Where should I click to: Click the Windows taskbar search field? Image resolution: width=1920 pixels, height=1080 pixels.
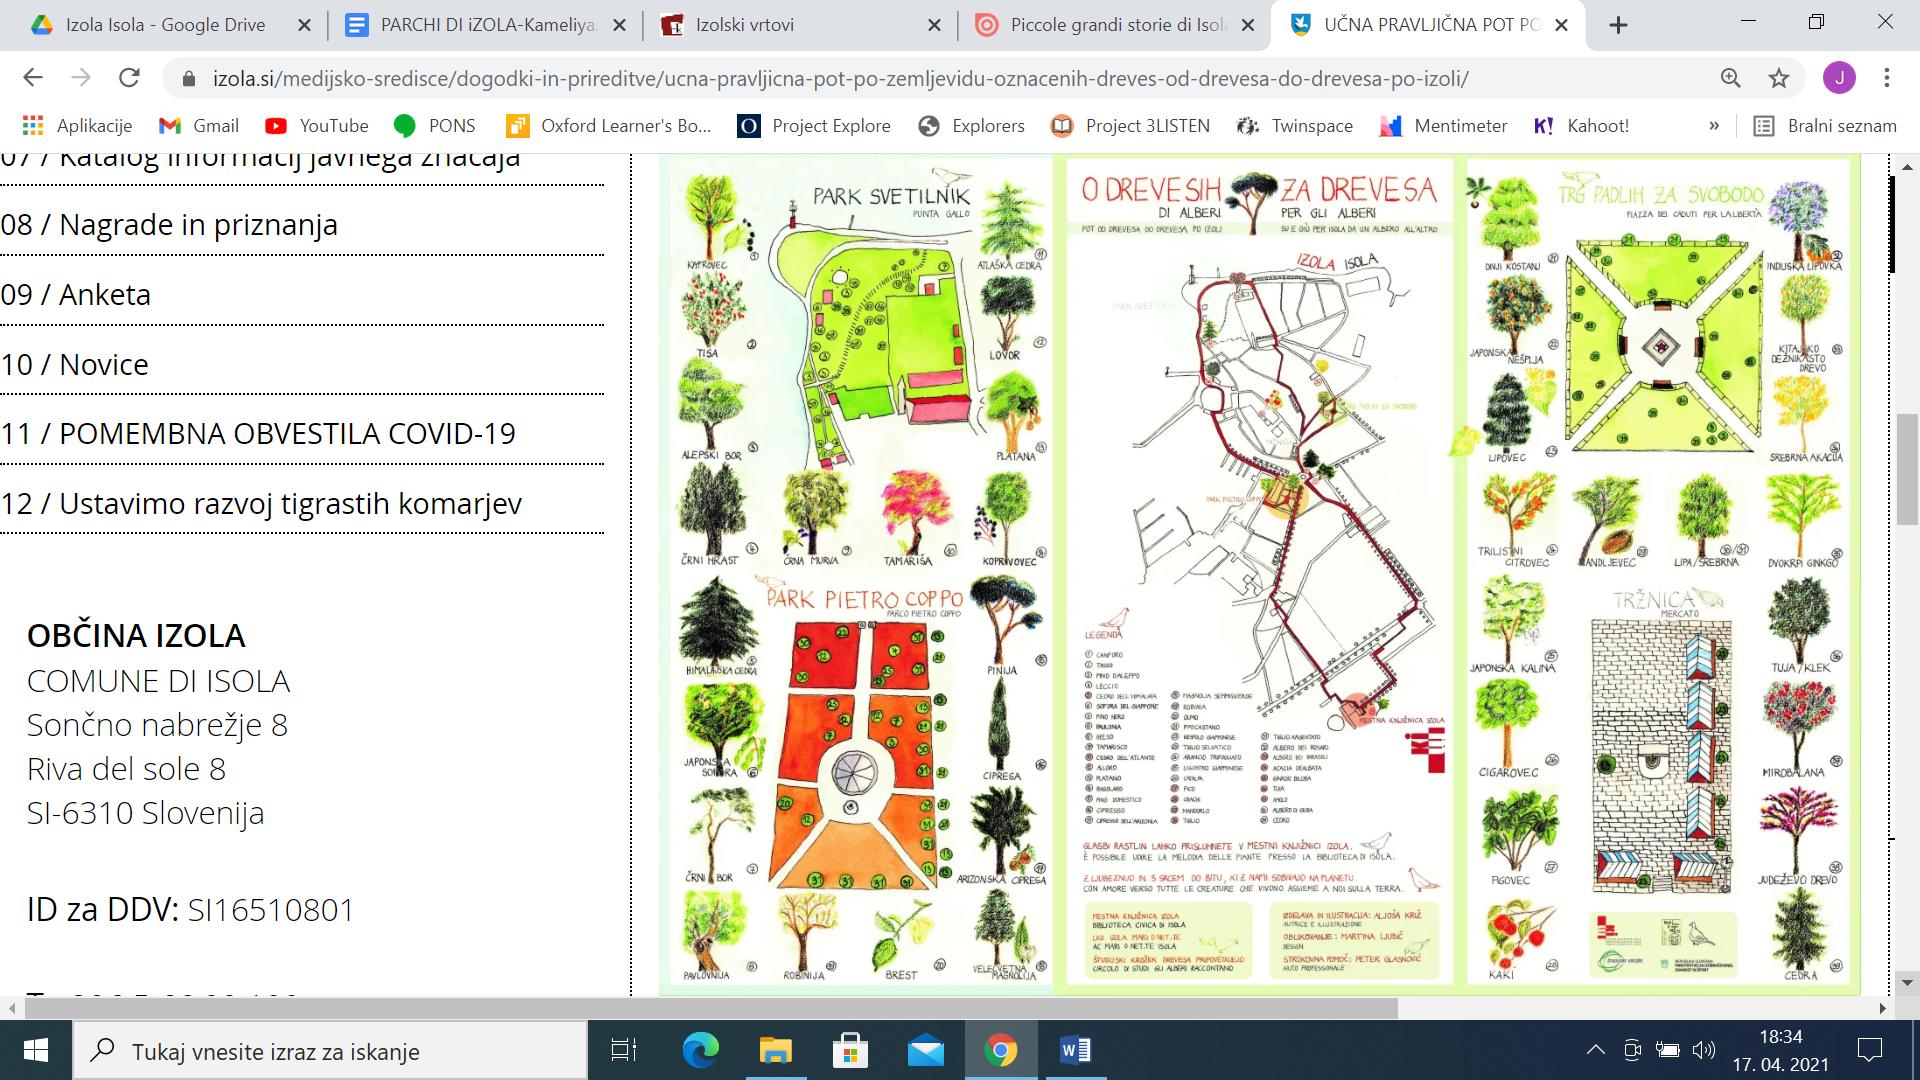(330, 1051)
